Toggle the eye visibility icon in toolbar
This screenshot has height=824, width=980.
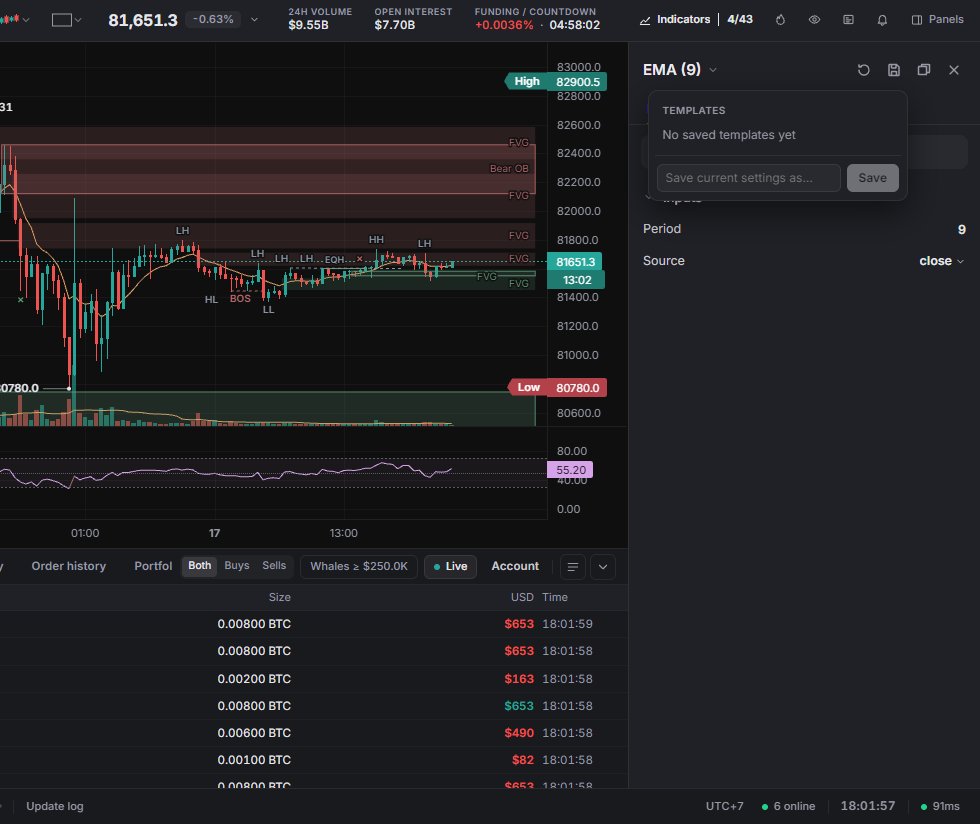point(814,20)
